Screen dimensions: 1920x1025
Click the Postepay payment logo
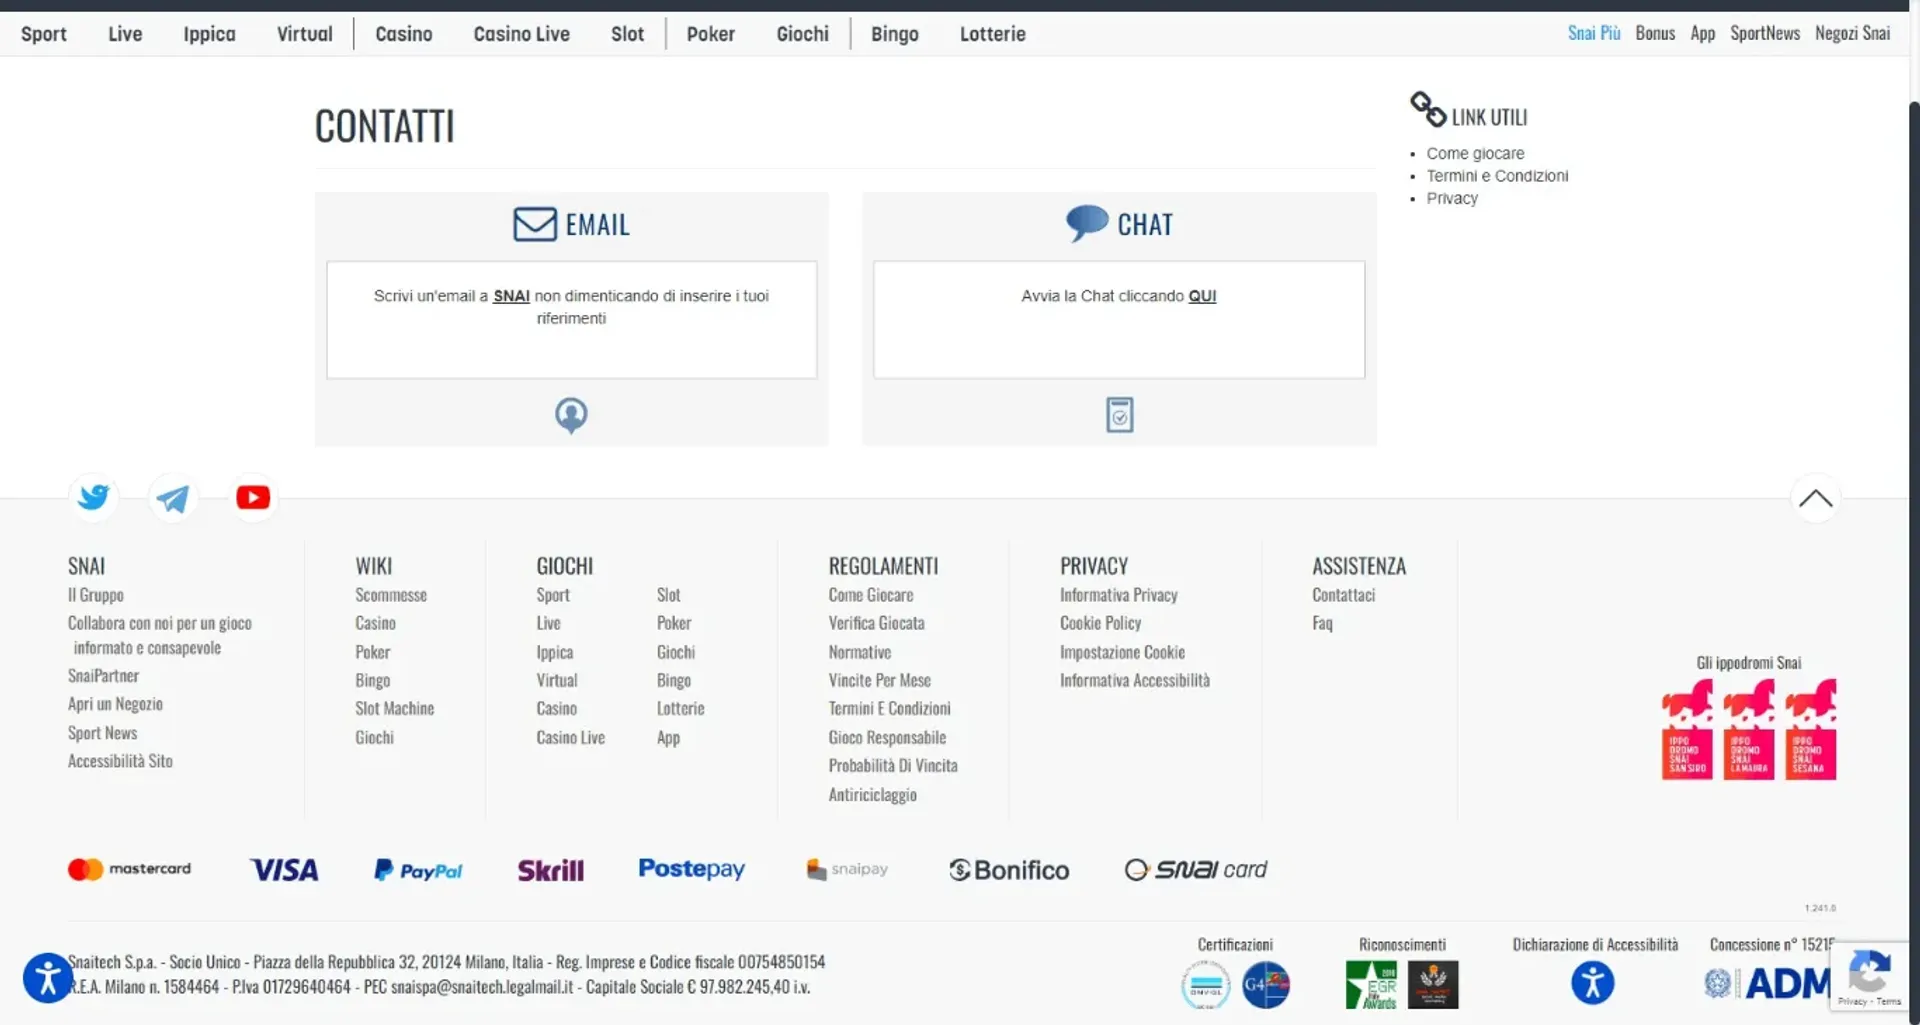click(691, 869)
